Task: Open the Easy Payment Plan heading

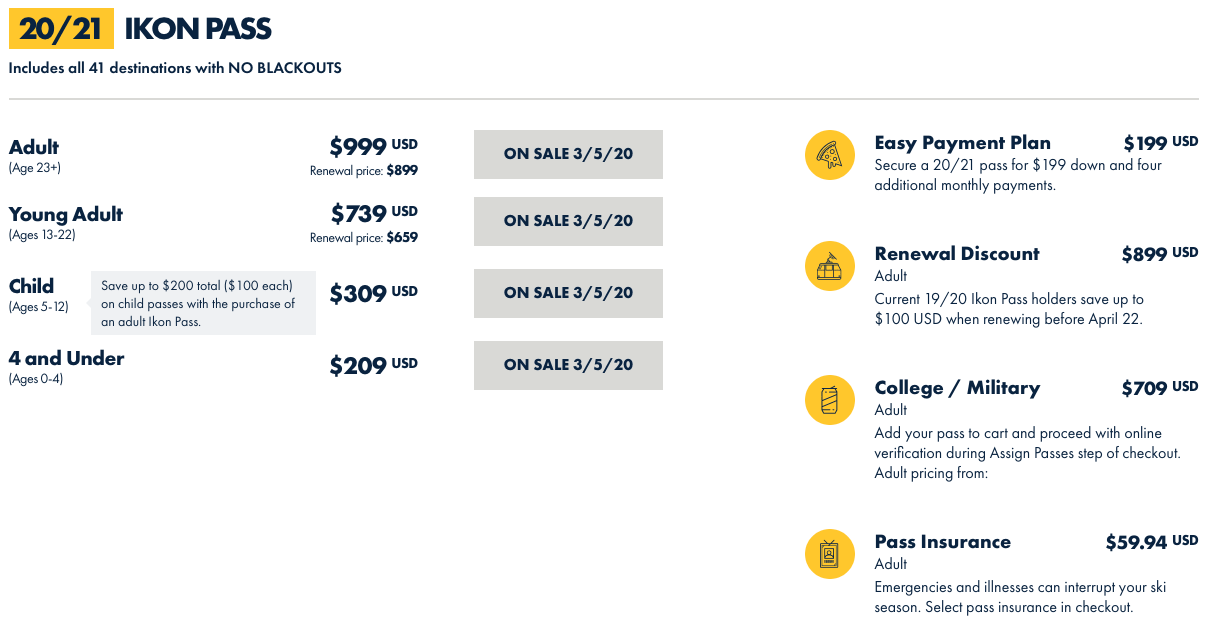Action: point(962,142)
